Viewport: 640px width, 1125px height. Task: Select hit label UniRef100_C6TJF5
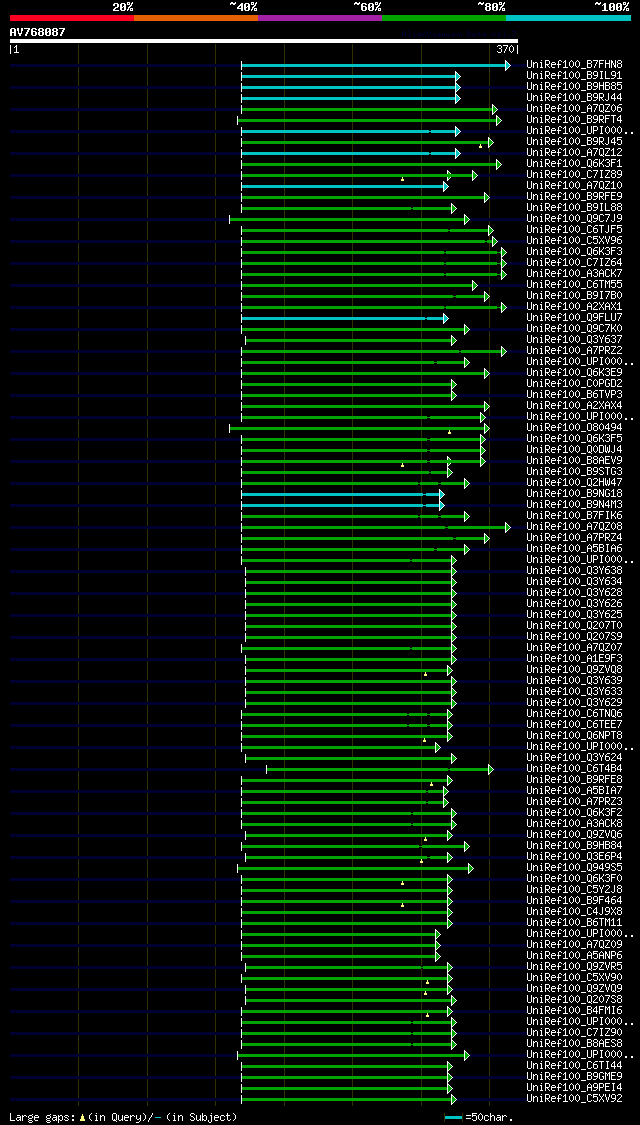tap(574, 230)
